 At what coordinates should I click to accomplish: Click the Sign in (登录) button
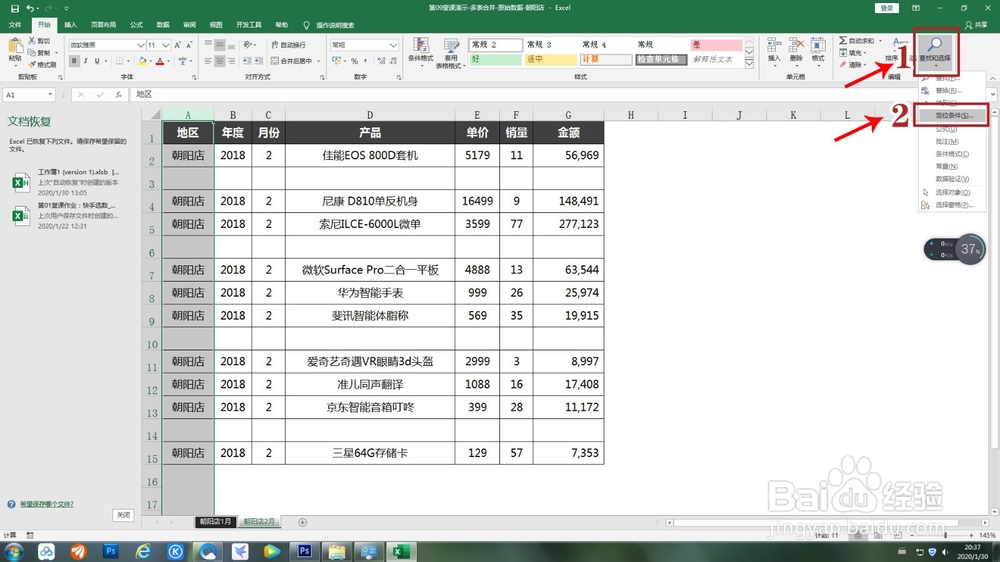(x=887, y=8)
